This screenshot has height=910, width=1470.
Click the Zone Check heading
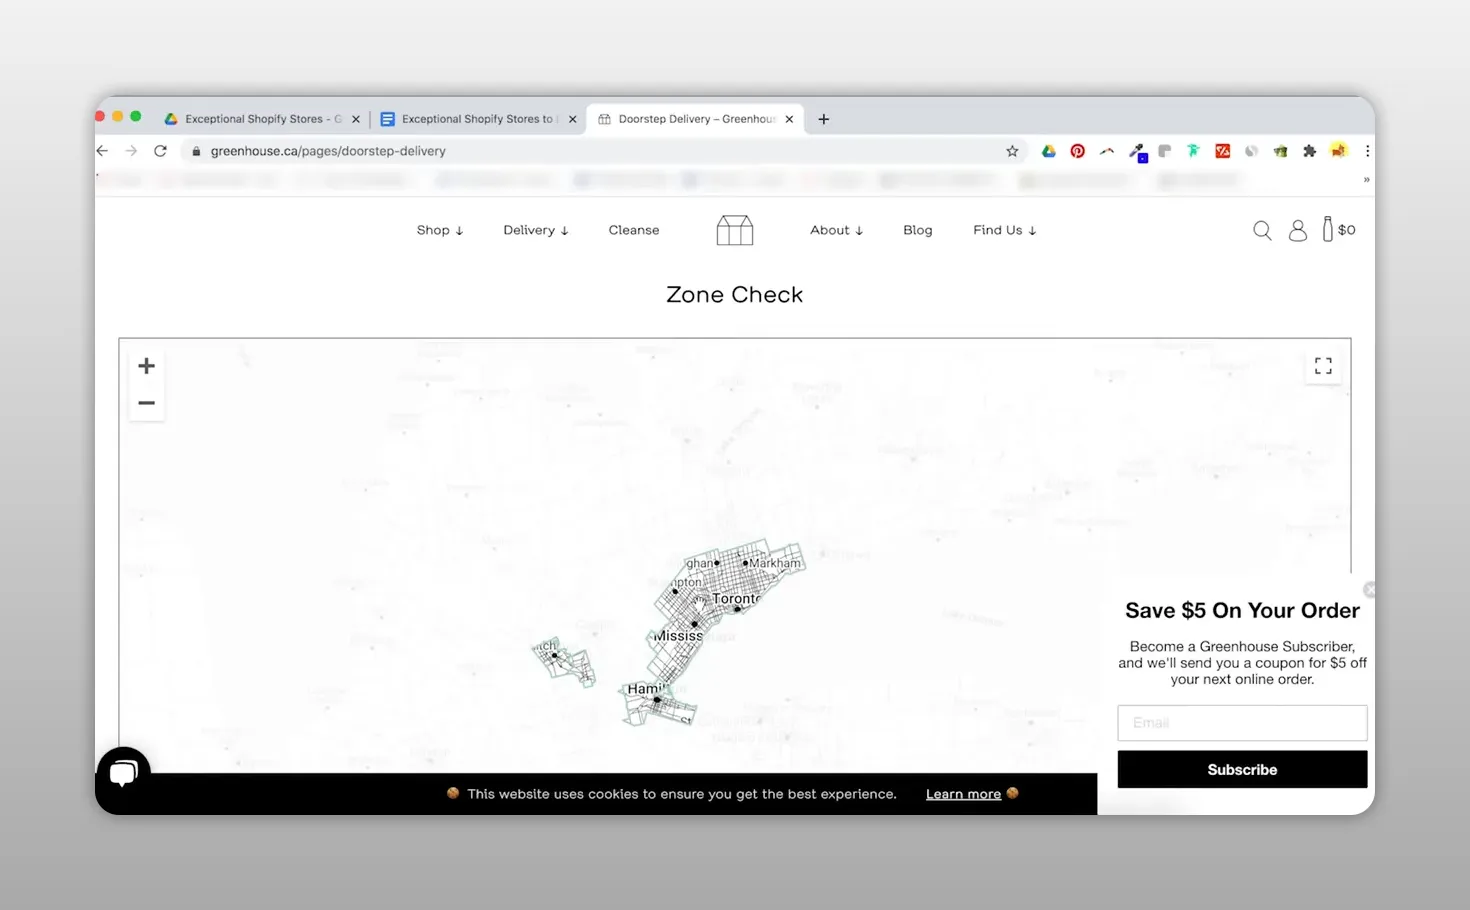(x=735, y=295)
